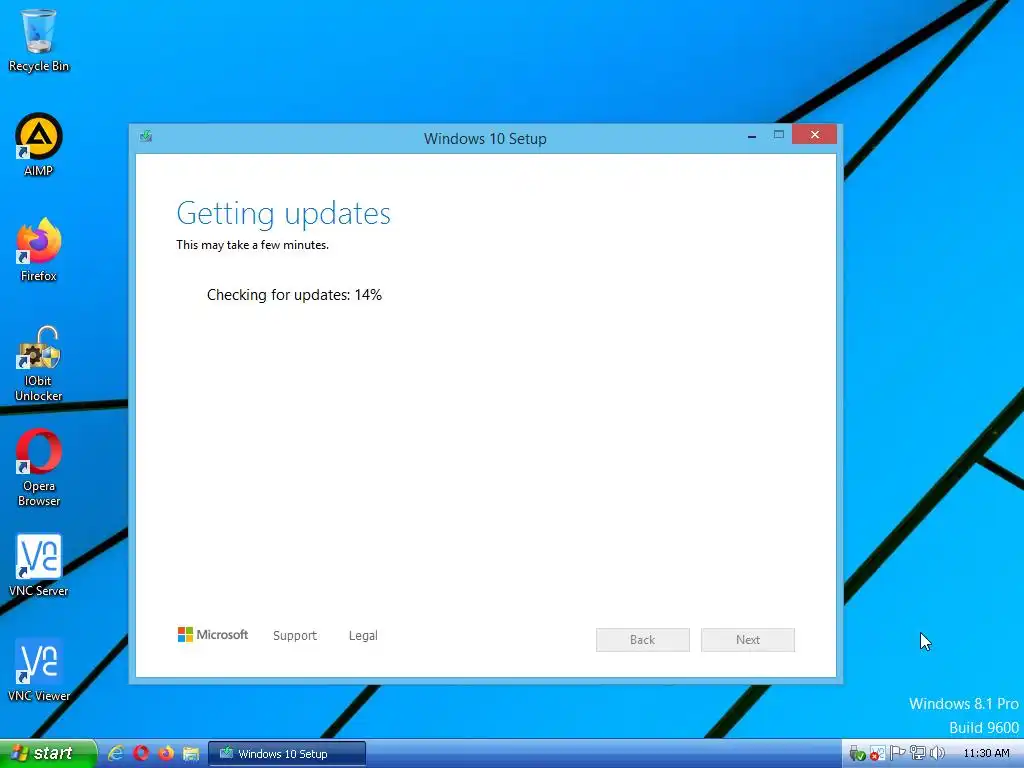Click the Back button

(643, 640)
